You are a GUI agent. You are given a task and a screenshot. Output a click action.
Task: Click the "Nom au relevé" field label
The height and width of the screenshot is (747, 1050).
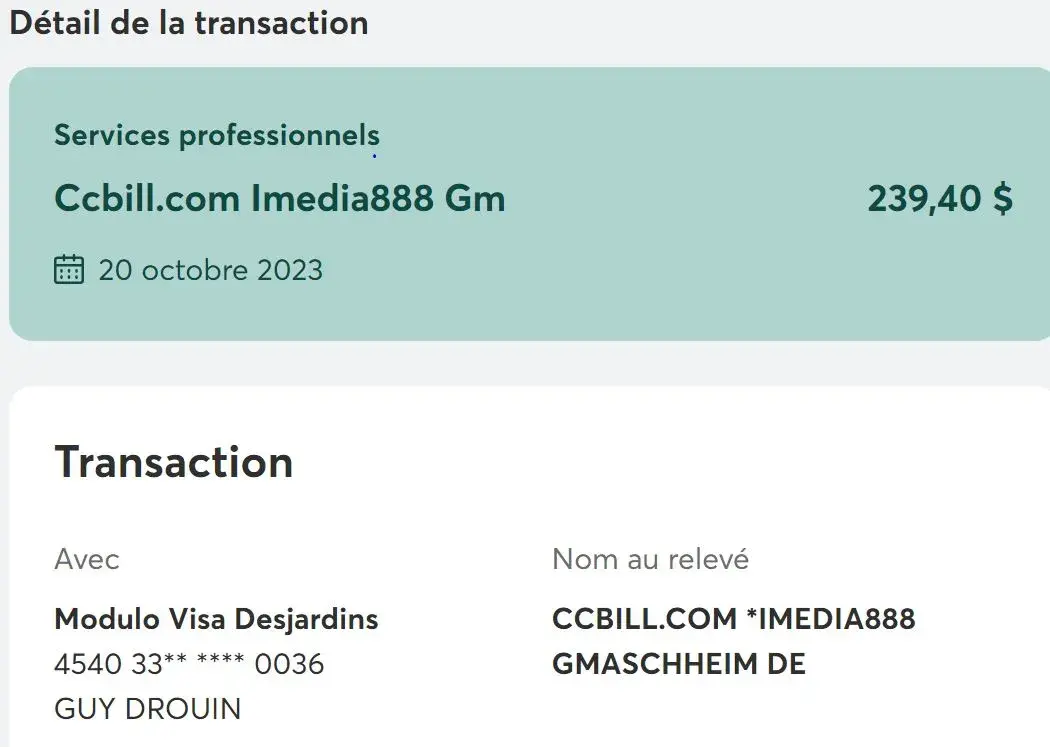[650, 559]
